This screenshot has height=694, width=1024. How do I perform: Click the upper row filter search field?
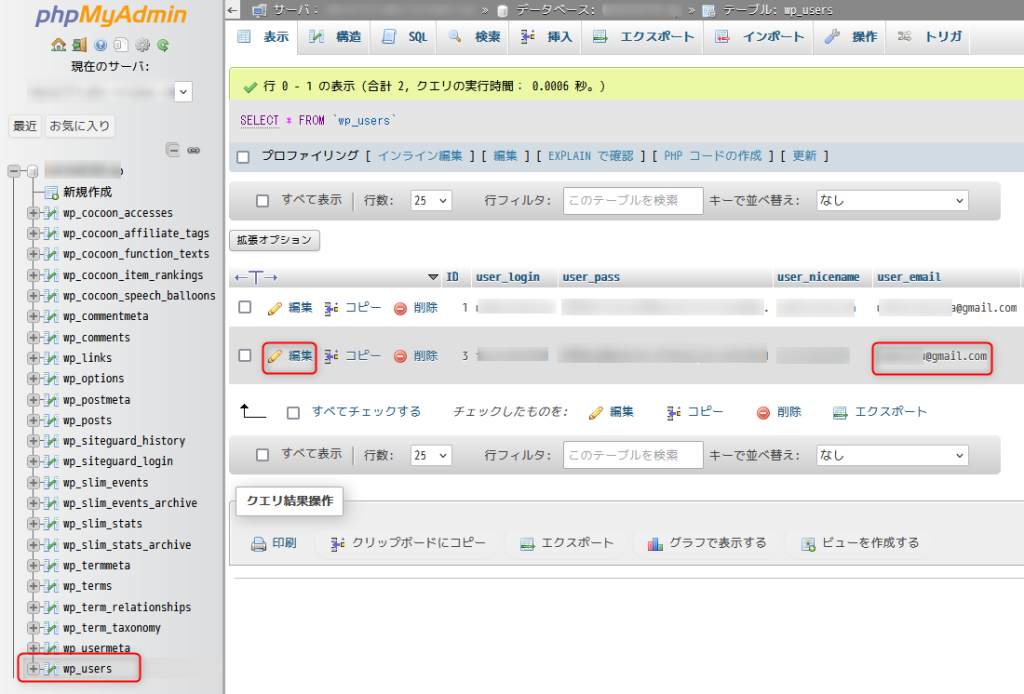point(633,201)
